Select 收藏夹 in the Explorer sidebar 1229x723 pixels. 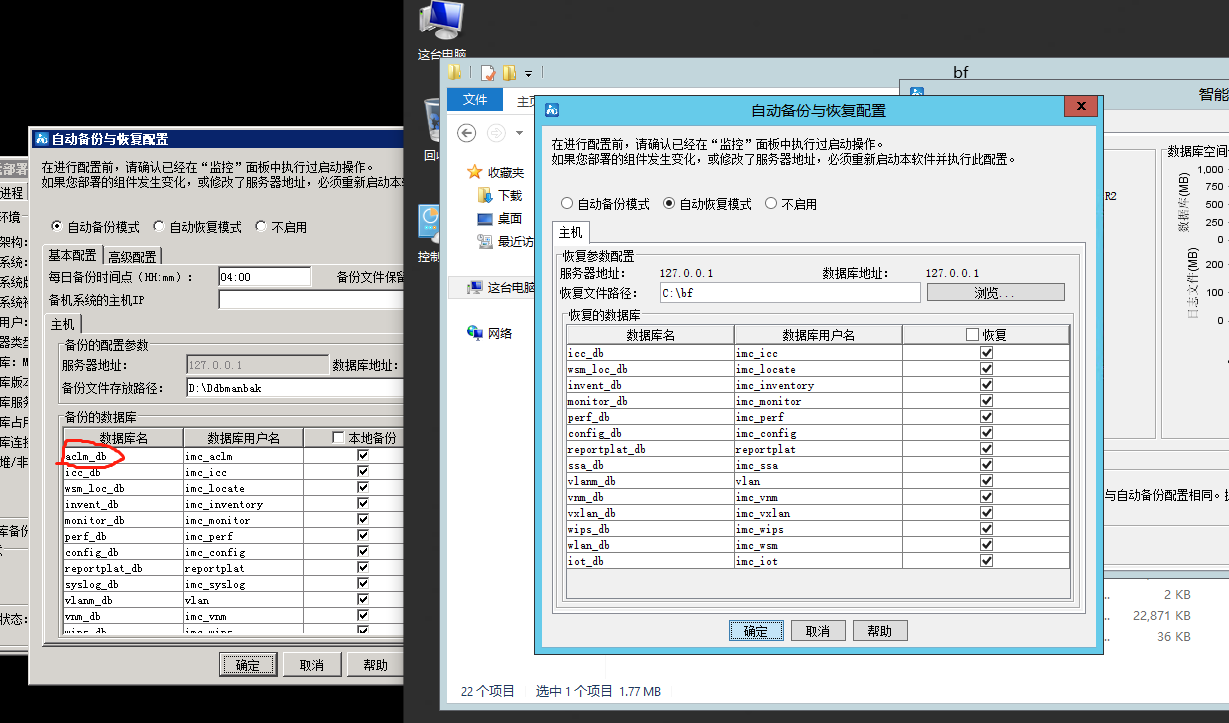496,173
